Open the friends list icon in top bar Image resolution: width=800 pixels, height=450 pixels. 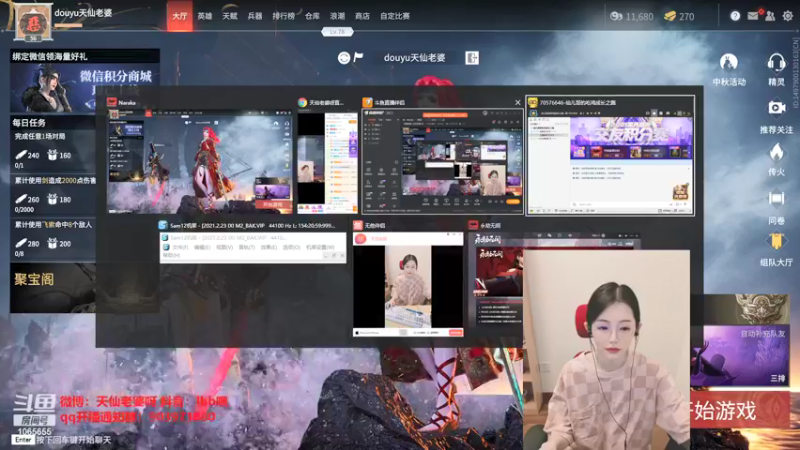tap(770, 16)
